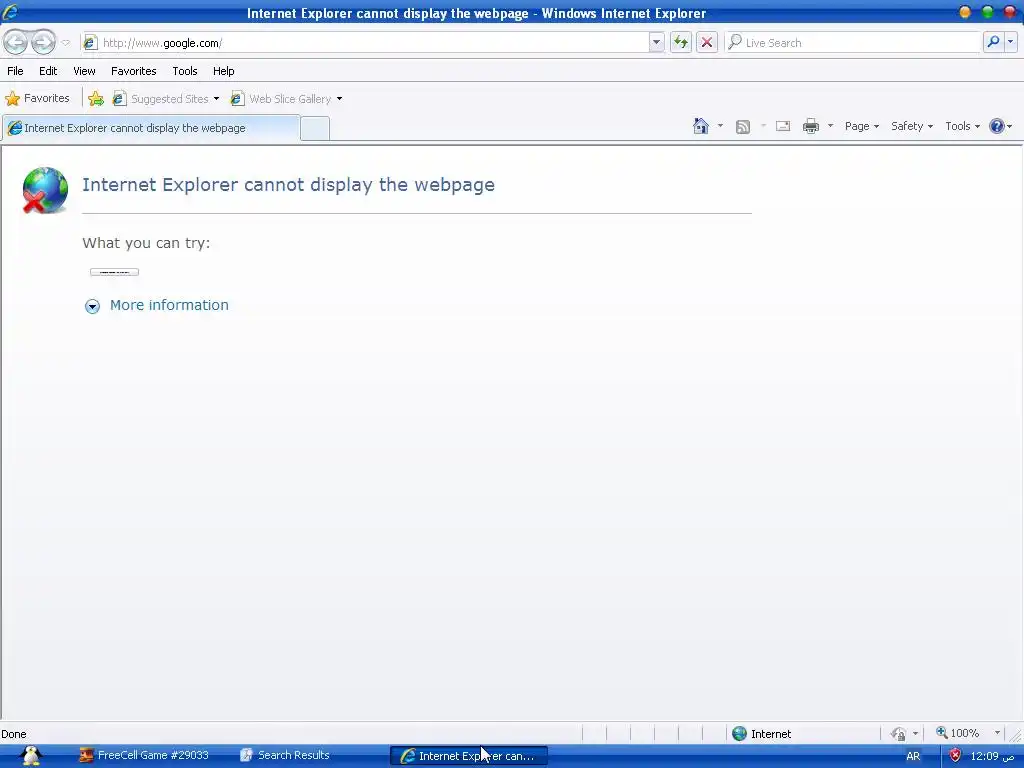Click the RSS feeds icon
This screenshot has height=768, width=1024.
point(743,127)
